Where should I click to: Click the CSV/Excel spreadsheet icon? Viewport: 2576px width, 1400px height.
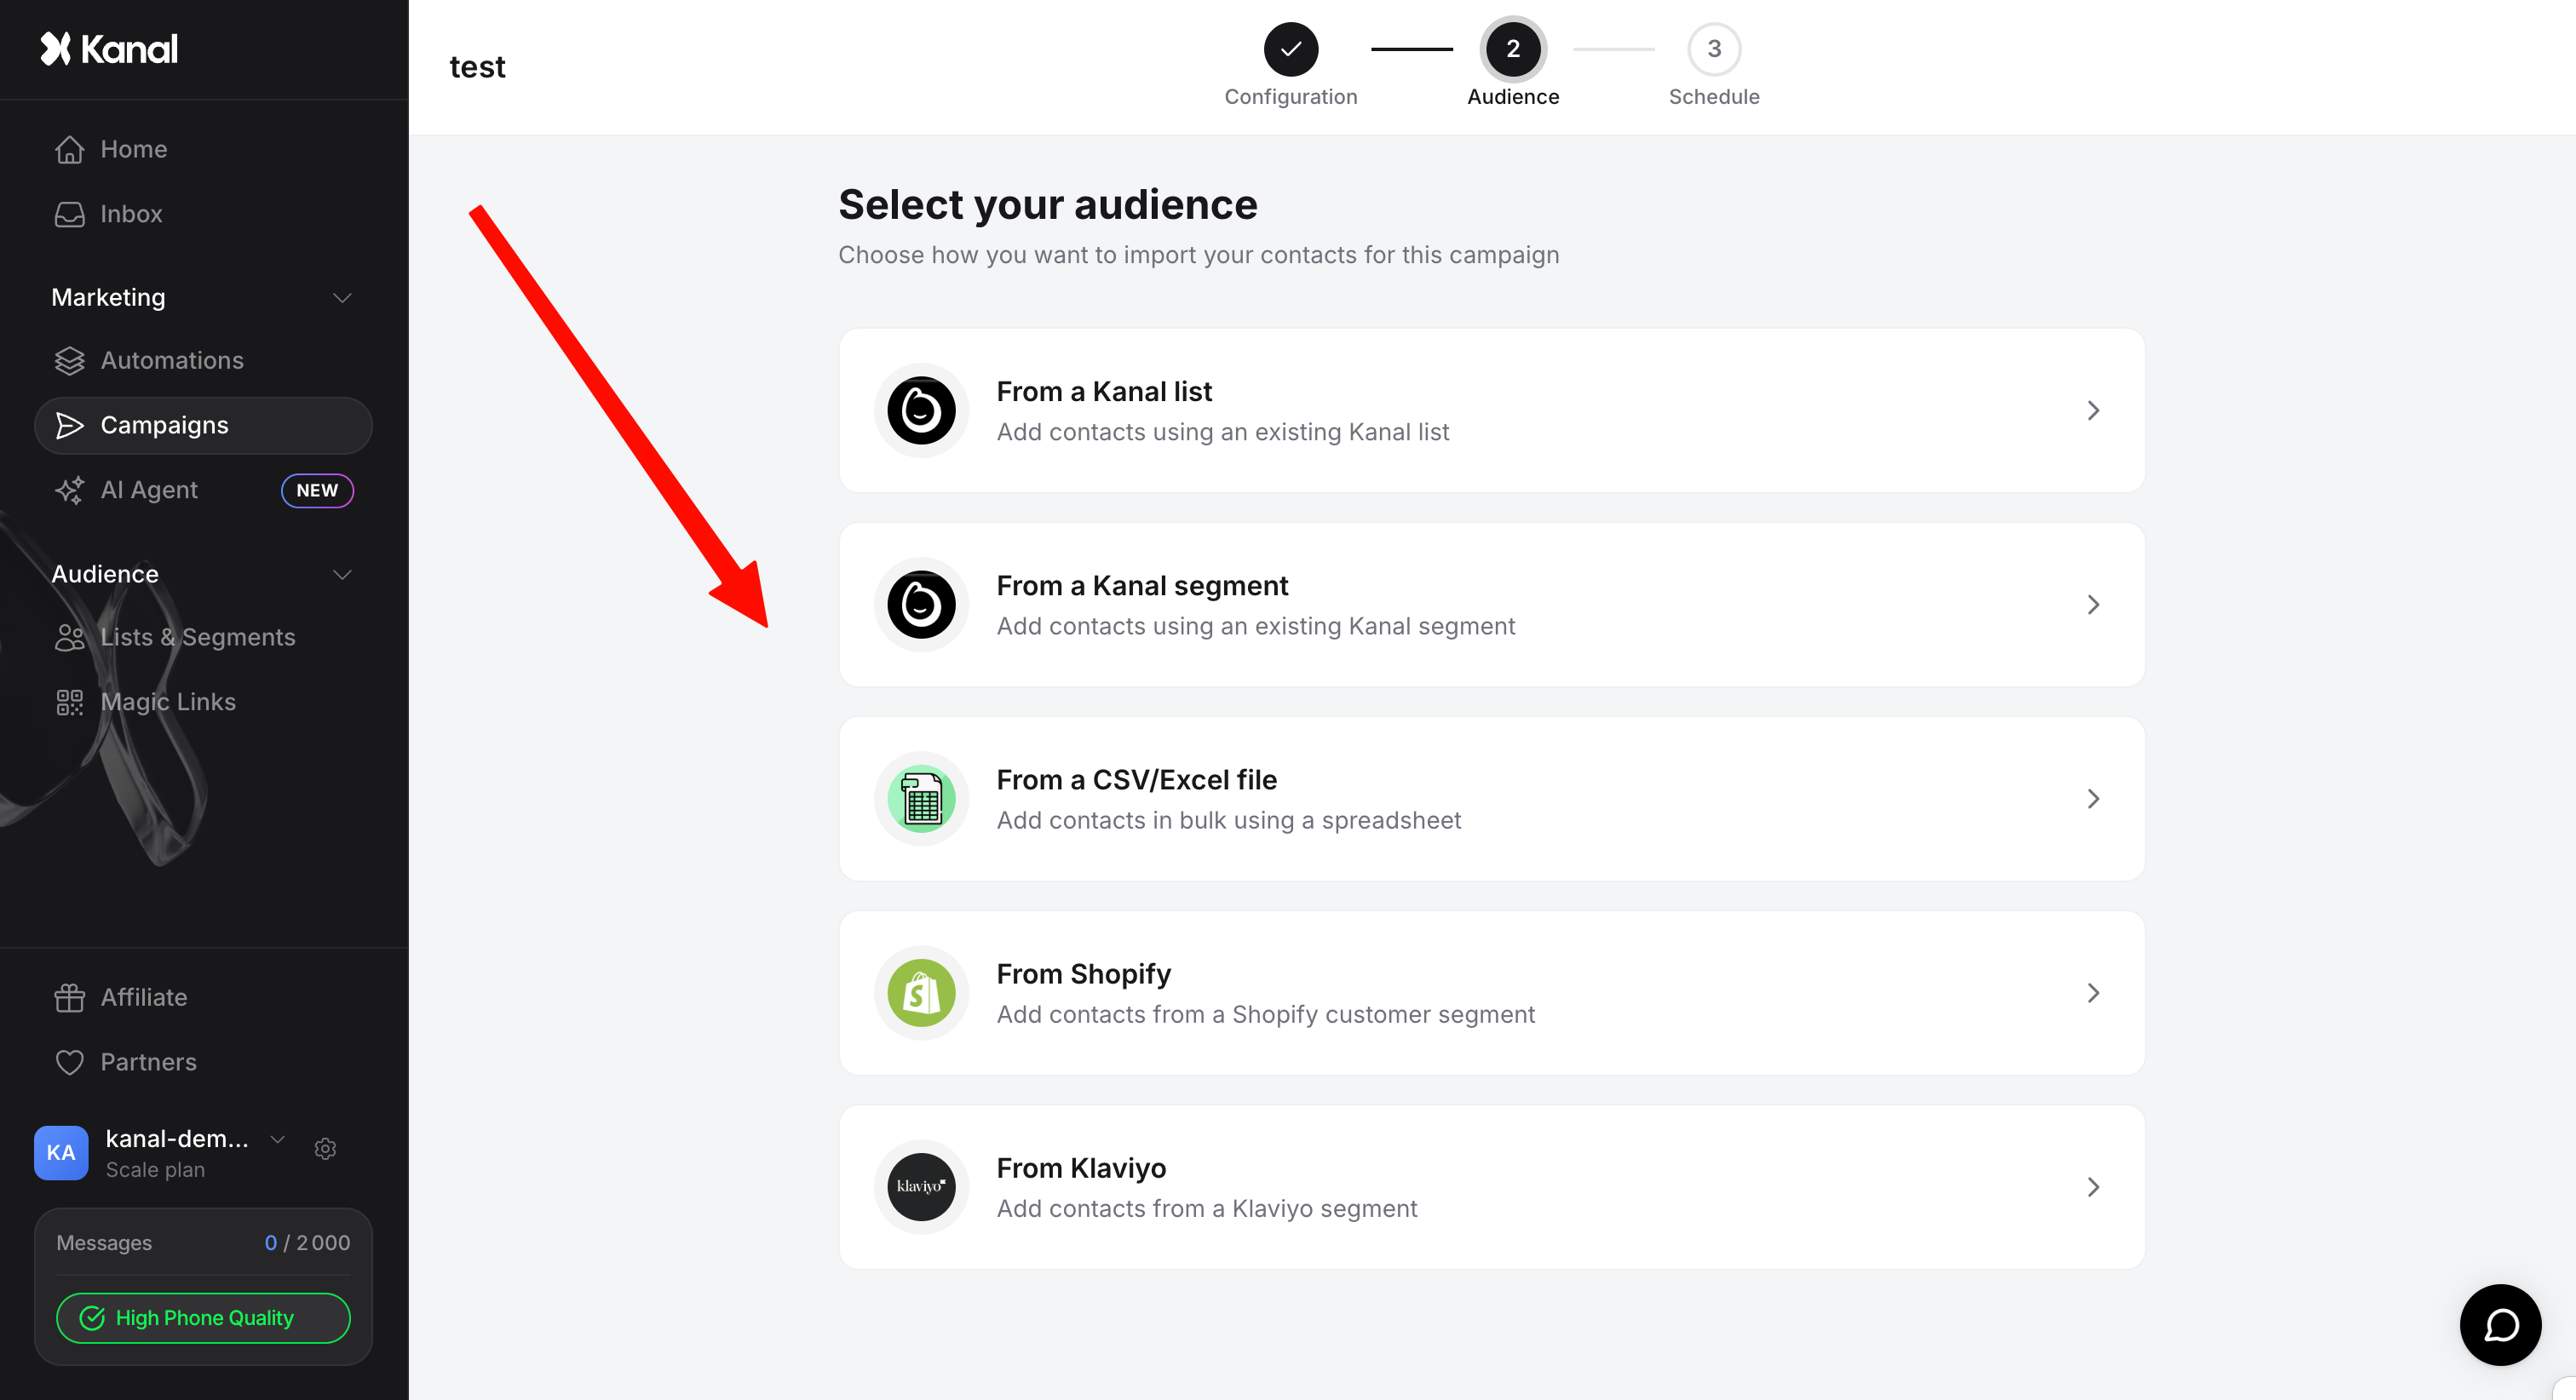[x=921, y=799]
